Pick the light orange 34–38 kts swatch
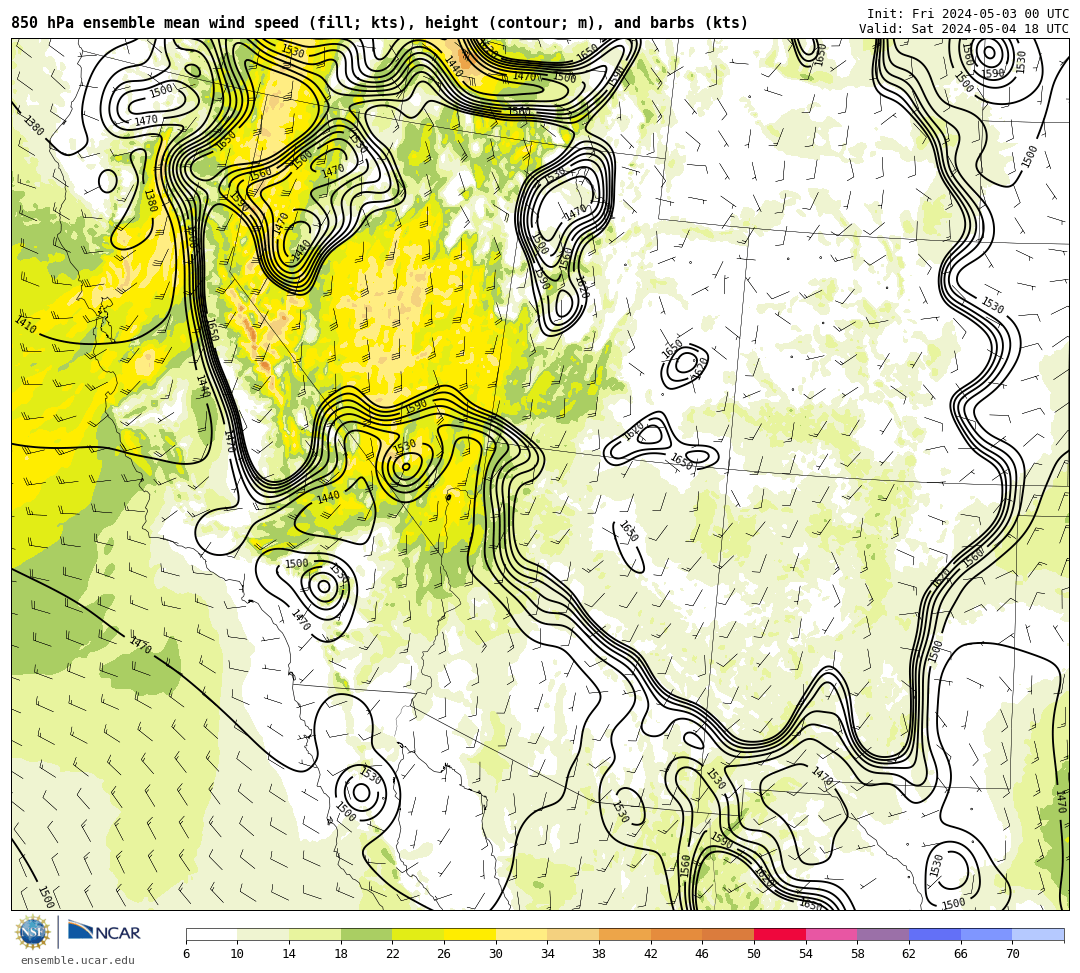Image resolution: width=1080 pixels, height=973 pixels. [573, 934]
